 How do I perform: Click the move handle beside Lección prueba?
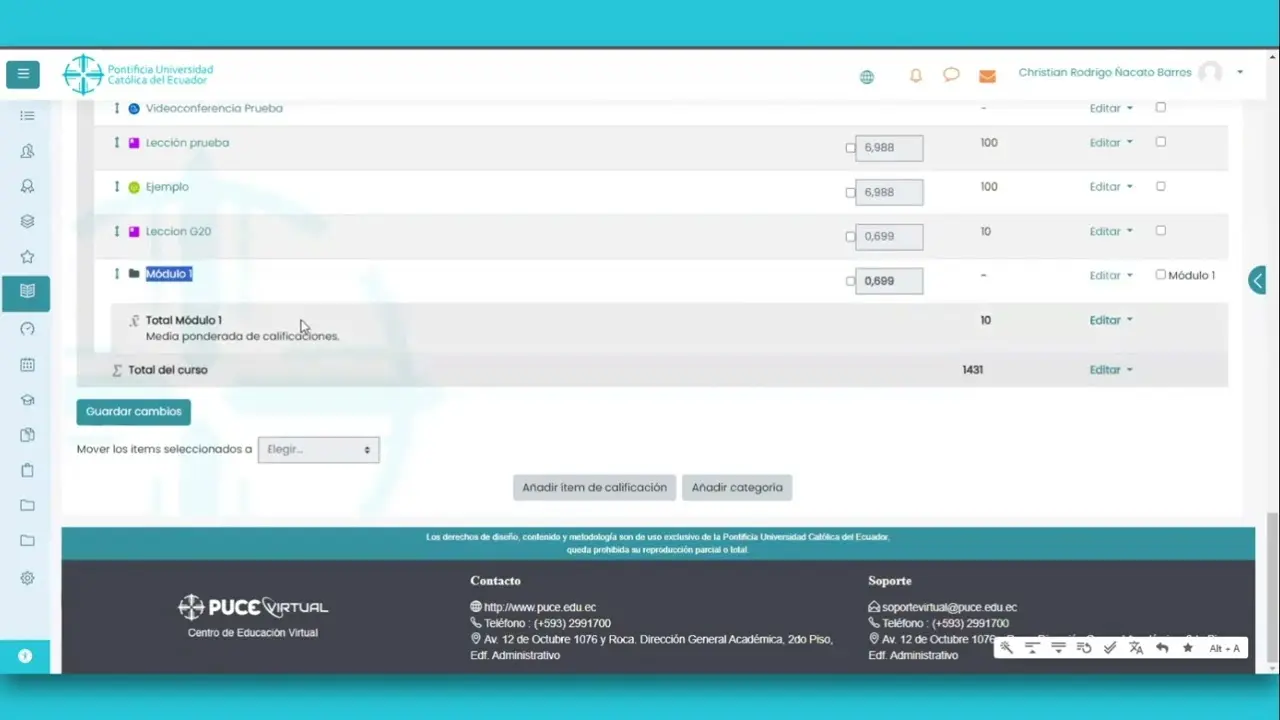click(116, 143)
